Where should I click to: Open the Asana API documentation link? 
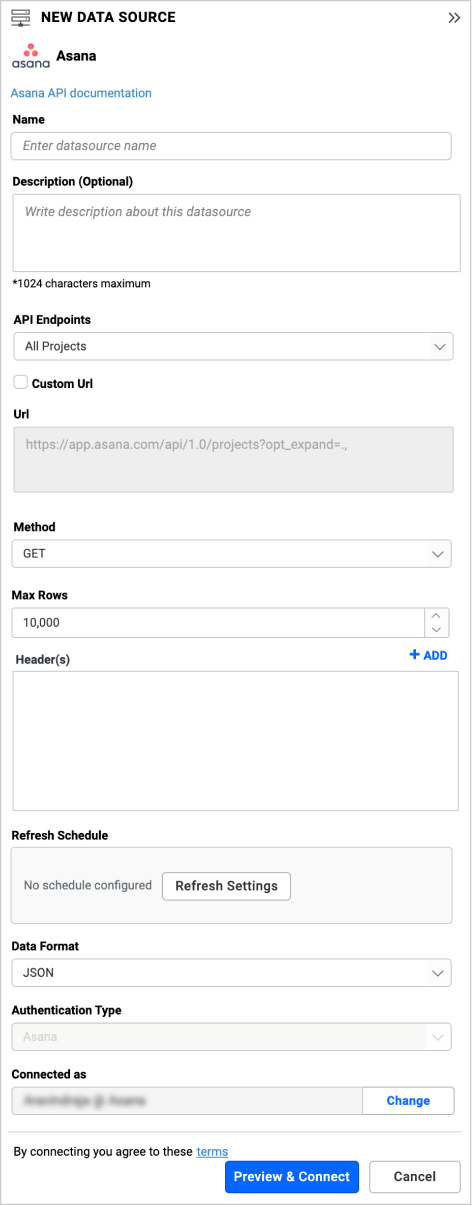coord(81,93)
